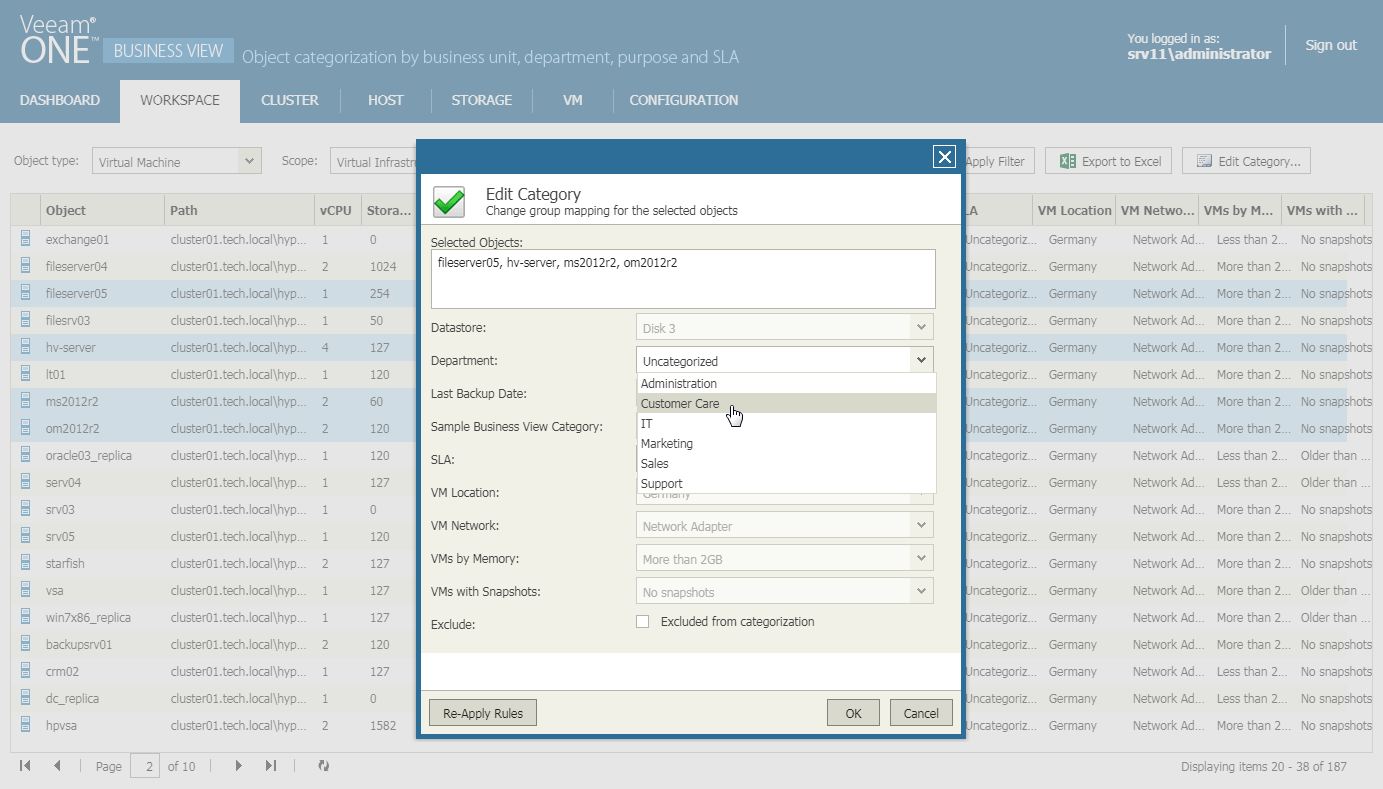Image resolution: width=1383 pixels, height=789 pixels.
Task: Choose IT in Department list
Action: (x=786, y=424)
